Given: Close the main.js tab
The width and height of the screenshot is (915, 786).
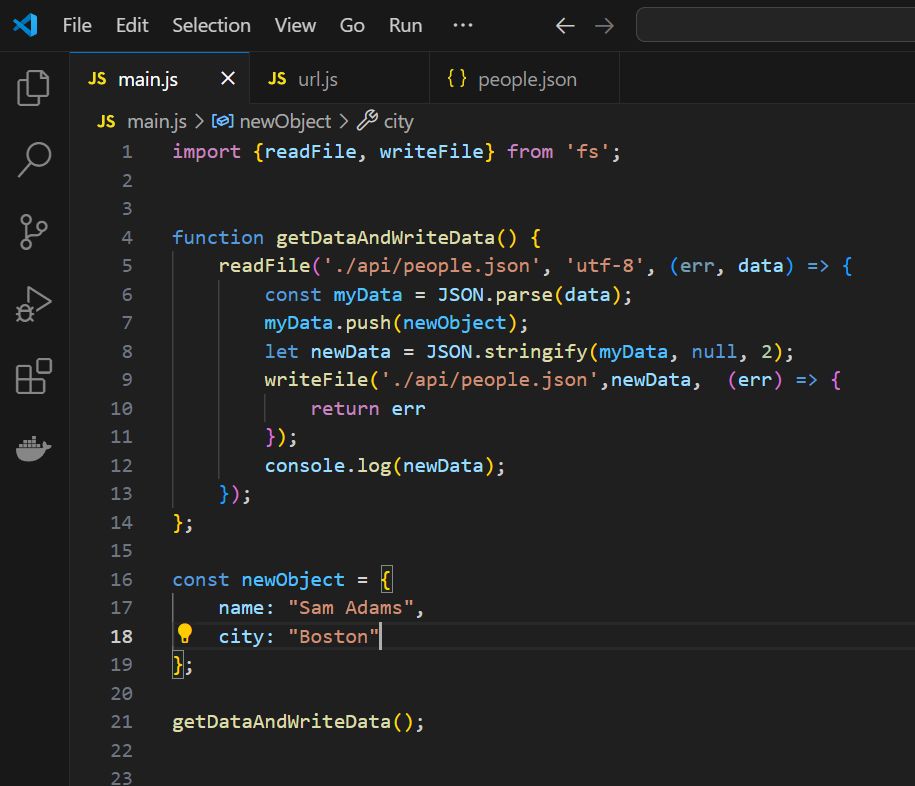Looking at the screenshot, I should 228,78.
